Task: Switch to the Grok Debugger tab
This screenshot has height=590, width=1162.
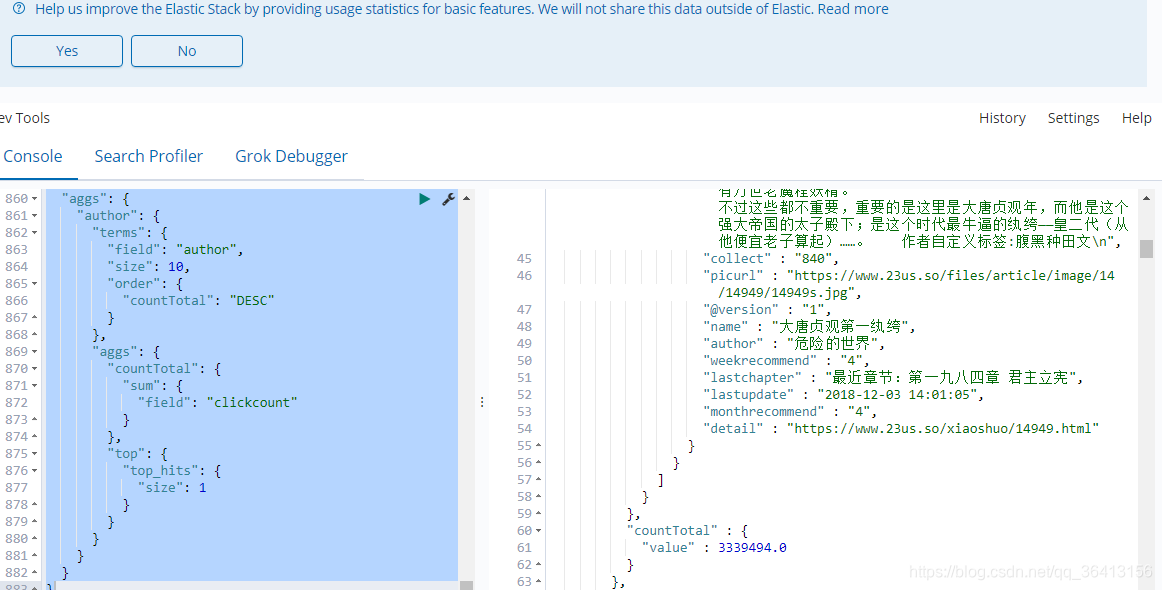Action: 291,156
